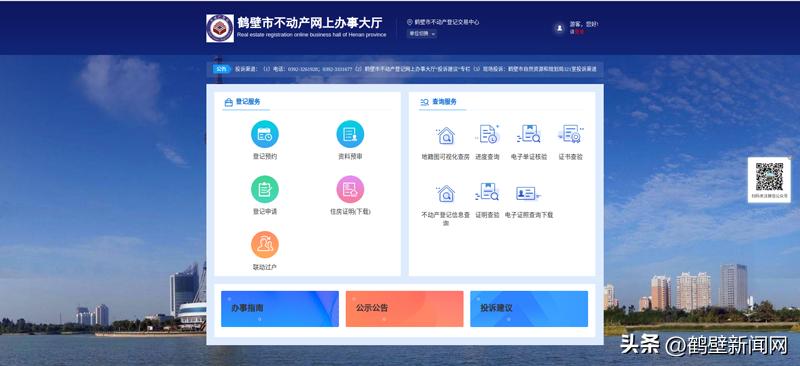
Task: Click the scrolling 投诉渠道 announcement text
Action: pos(415,69)
